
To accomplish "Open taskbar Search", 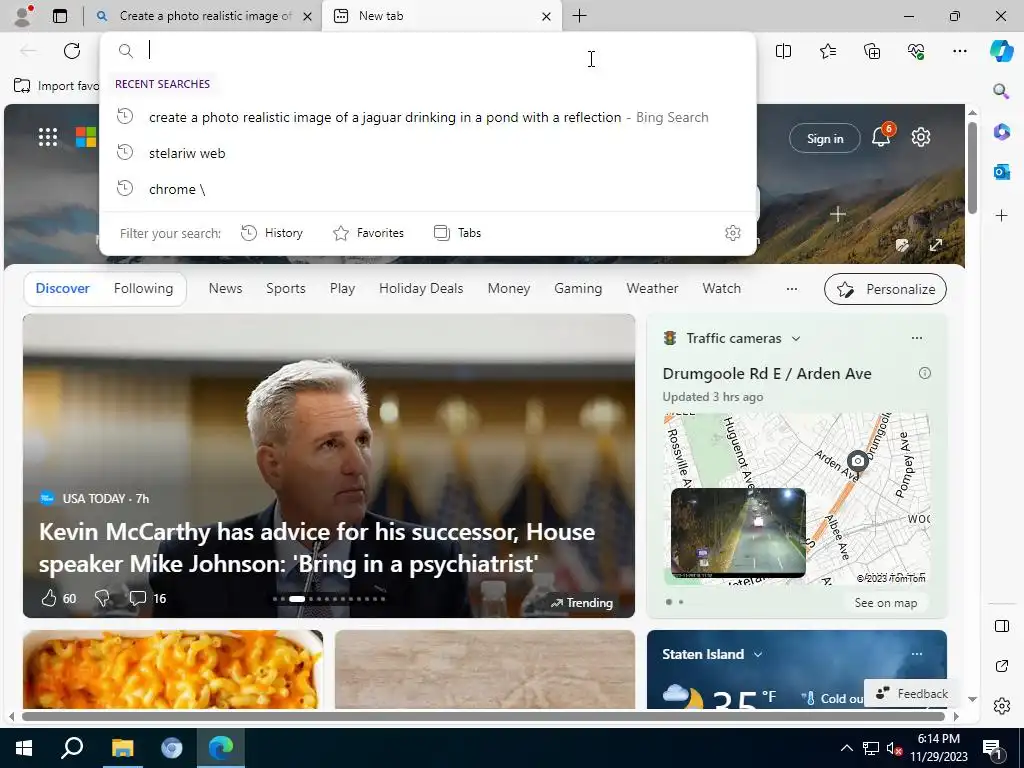I will coord(72,748).
